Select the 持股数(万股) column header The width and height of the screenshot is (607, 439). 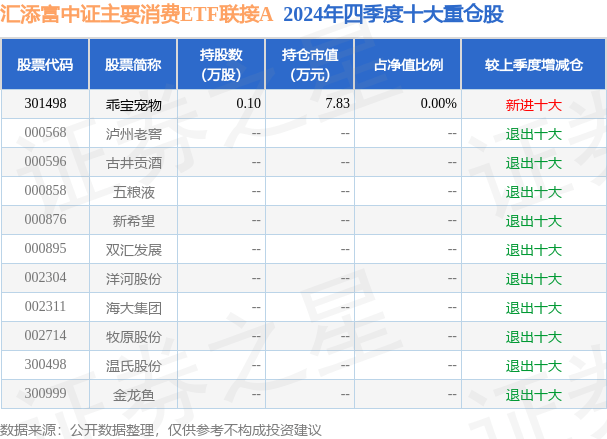[x=222, y=64]
